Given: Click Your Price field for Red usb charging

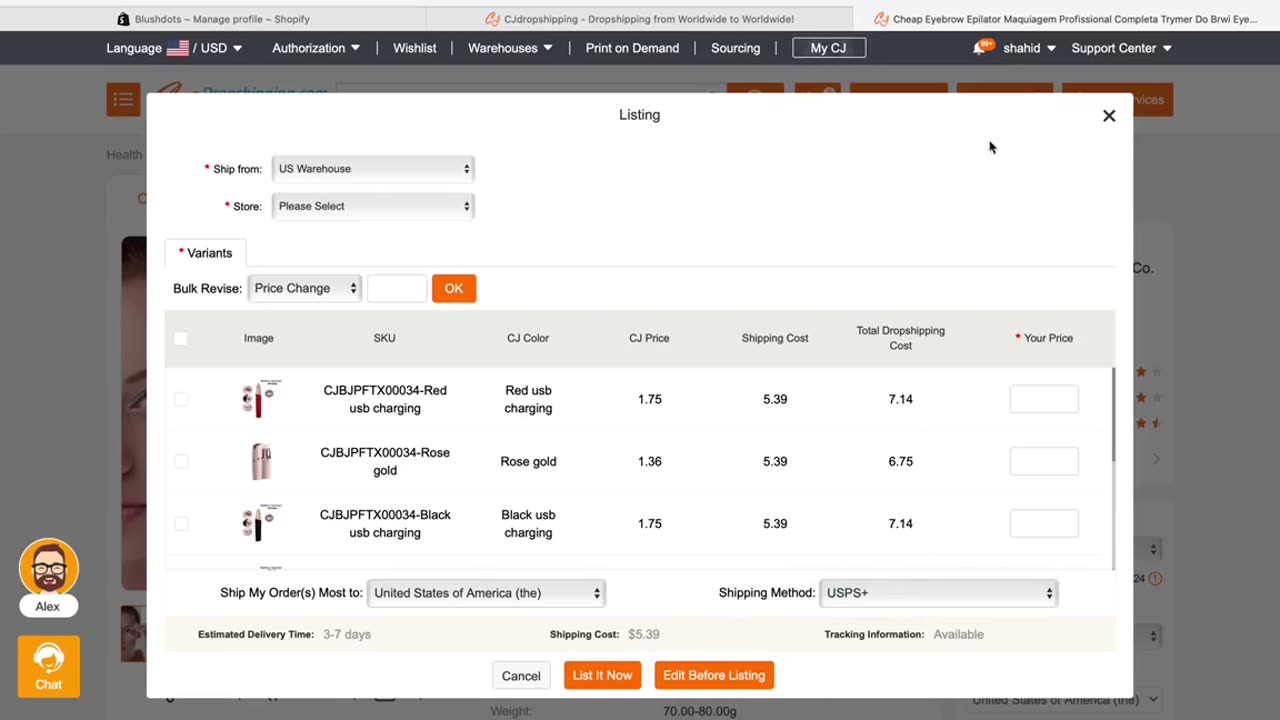Looking at the screenshot, I should click(x=1044, y=399).
